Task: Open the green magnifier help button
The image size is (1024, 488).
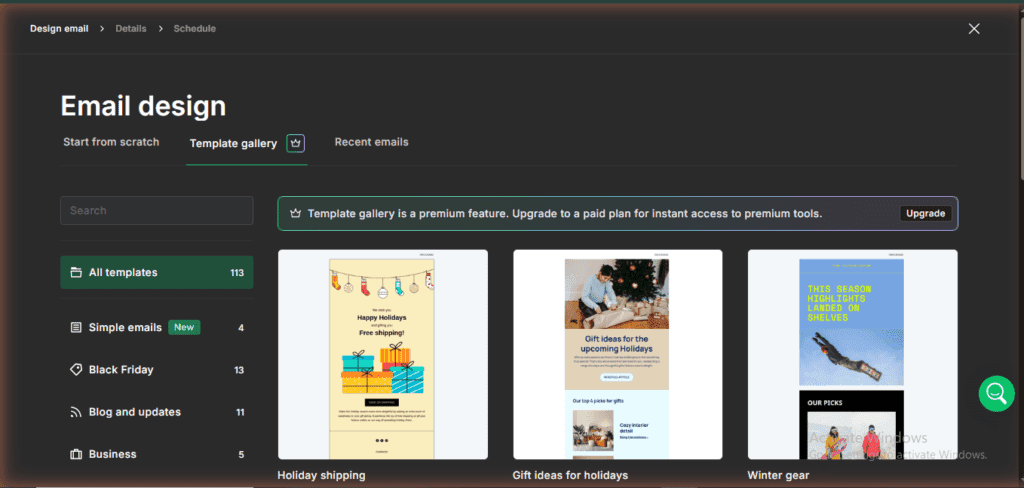Action: point(996,393)
